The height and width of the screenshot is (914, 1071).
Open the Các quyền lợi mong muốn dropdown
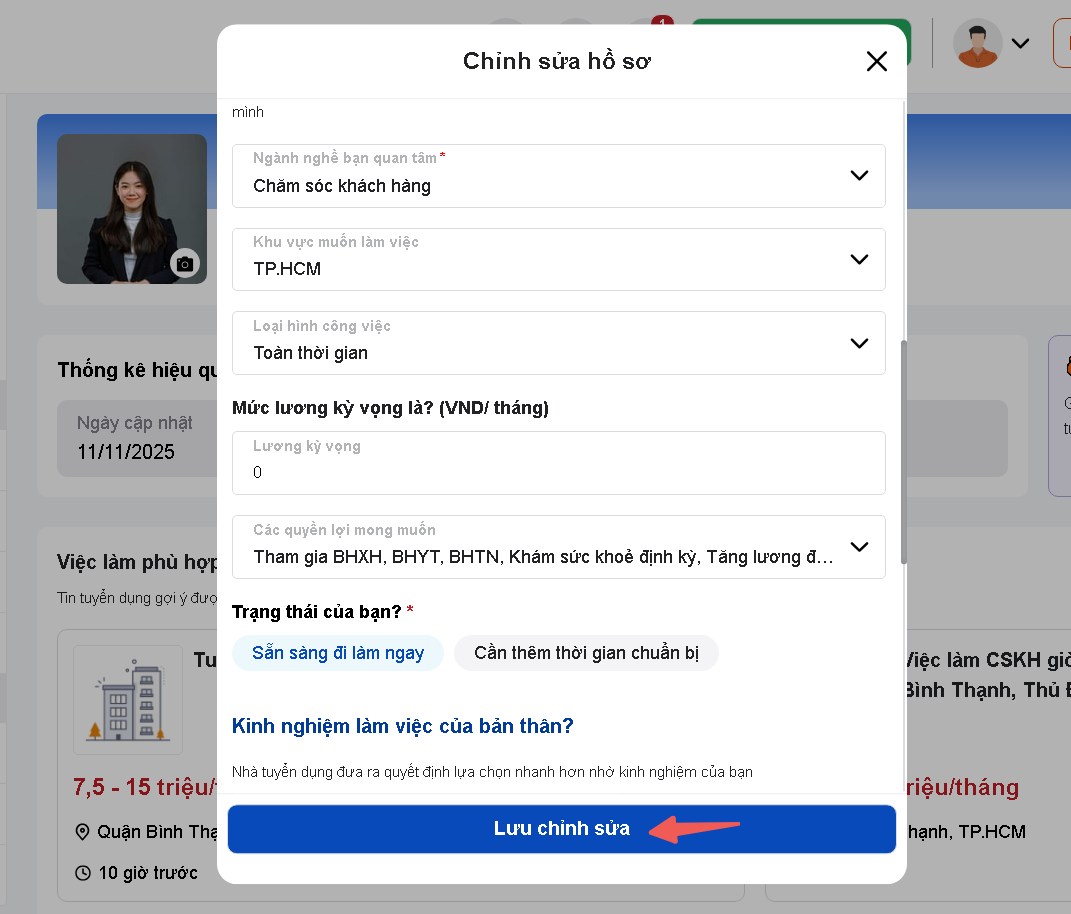coord(558,547)
